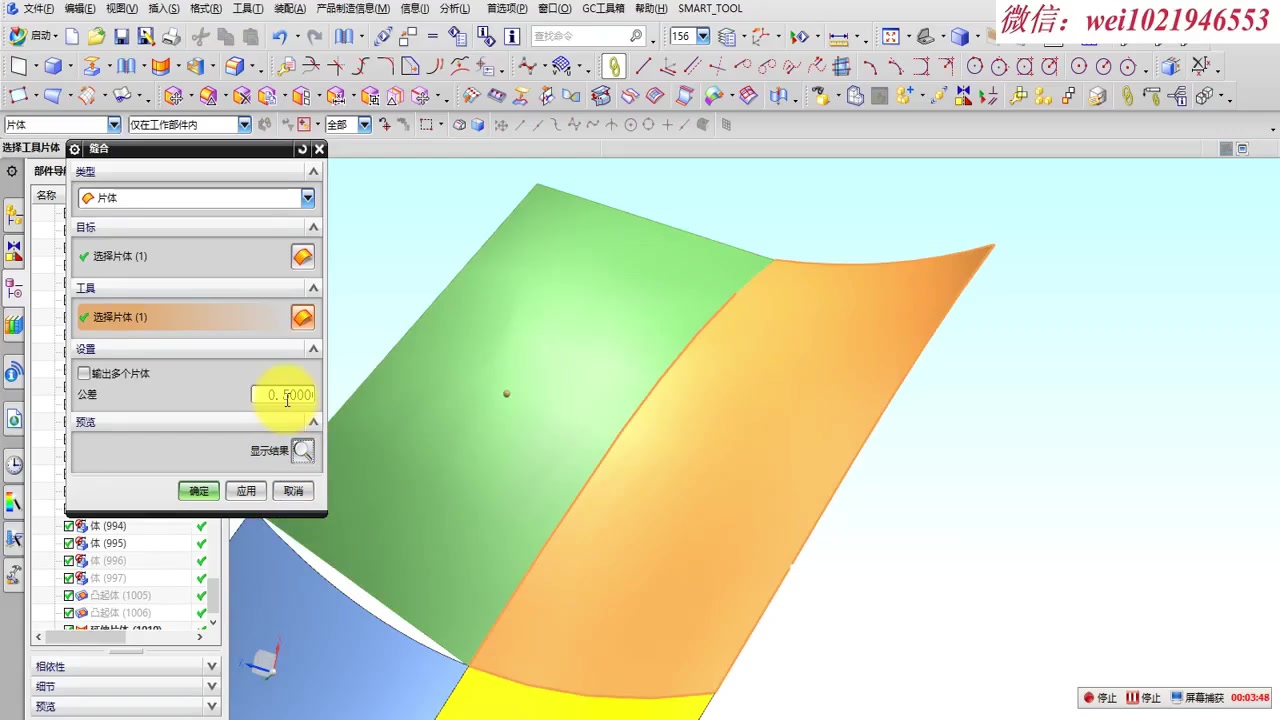This screenshot has width=1280, height=720.
Task: Click the Move Face icon
Action: tap(174, 97)
